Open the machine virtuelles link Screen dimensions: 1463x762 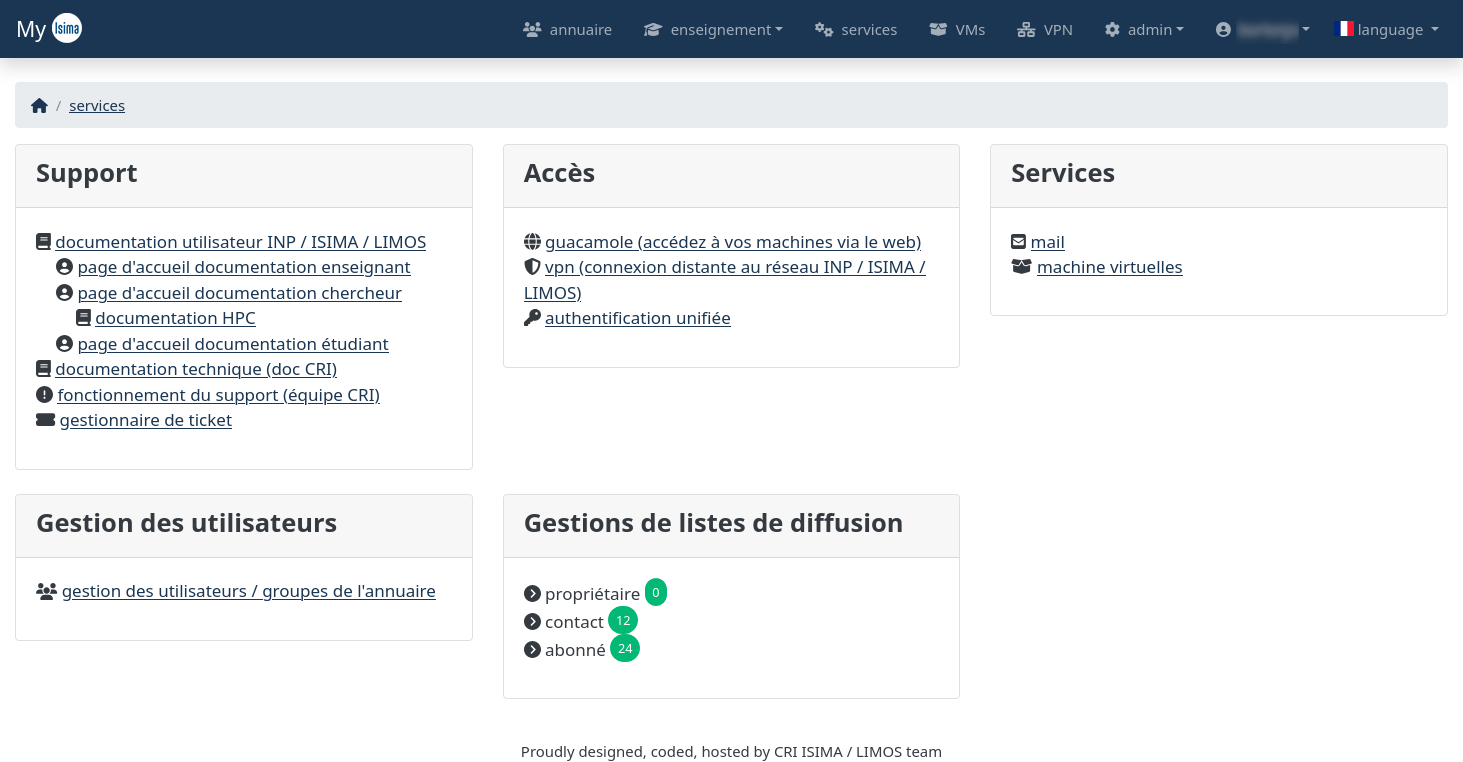(x=1109, y=267)
